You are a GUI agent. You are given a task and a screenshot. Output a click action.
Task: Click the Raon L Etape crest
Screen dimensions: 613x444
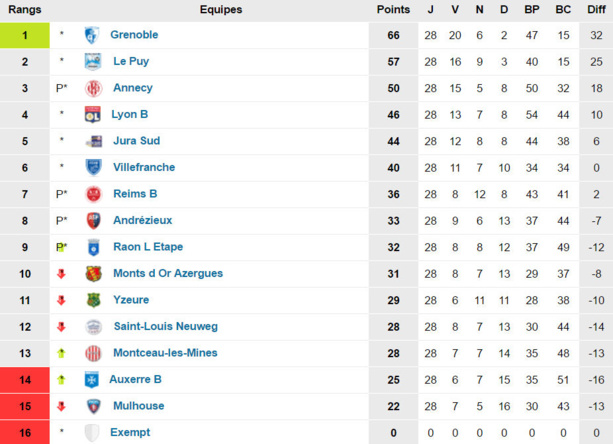tap(93, 247)
